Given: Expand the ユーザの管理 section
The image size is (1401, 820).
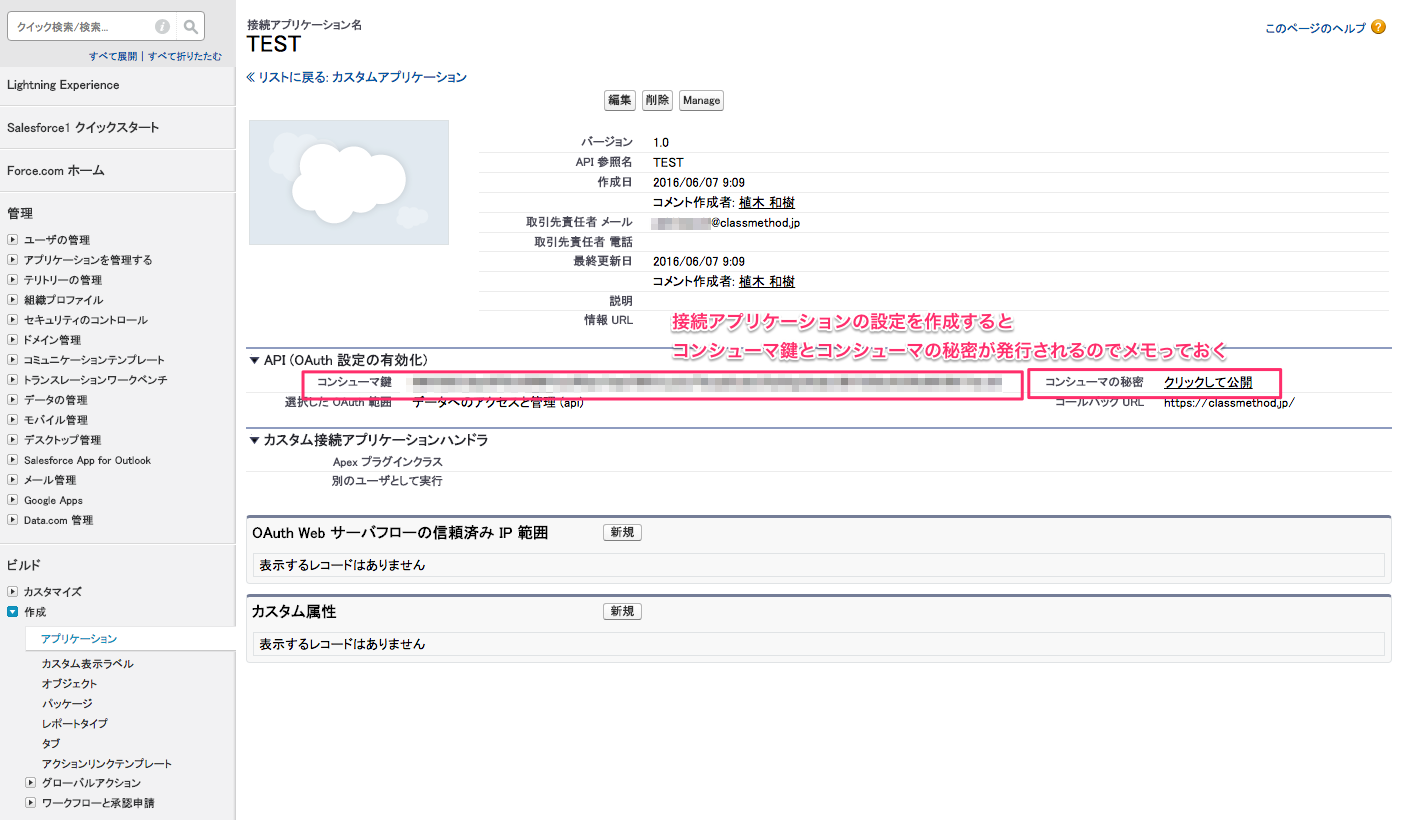Looking at the screenshot, I should 11,239.
